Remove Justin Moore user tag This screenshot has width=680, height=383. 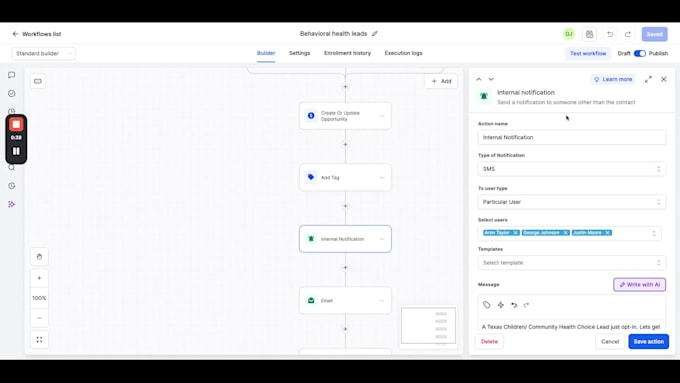(x=608, y=233)
